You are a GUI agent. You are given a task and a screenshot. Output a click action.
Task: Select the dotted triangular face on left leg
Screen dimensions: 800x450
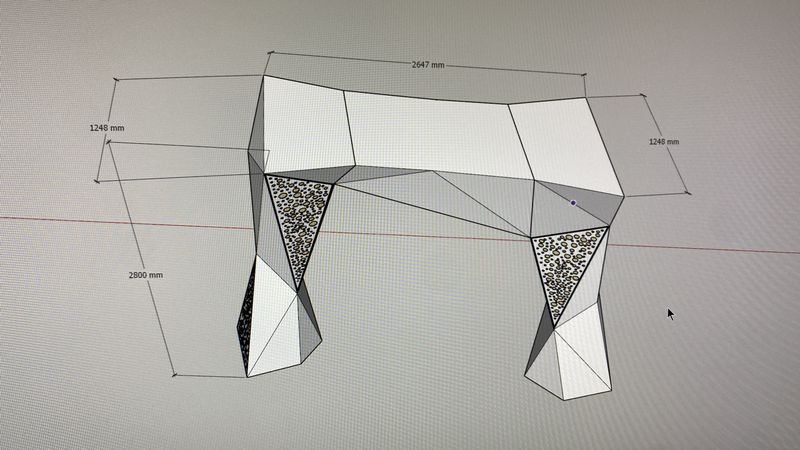(299, 217)
